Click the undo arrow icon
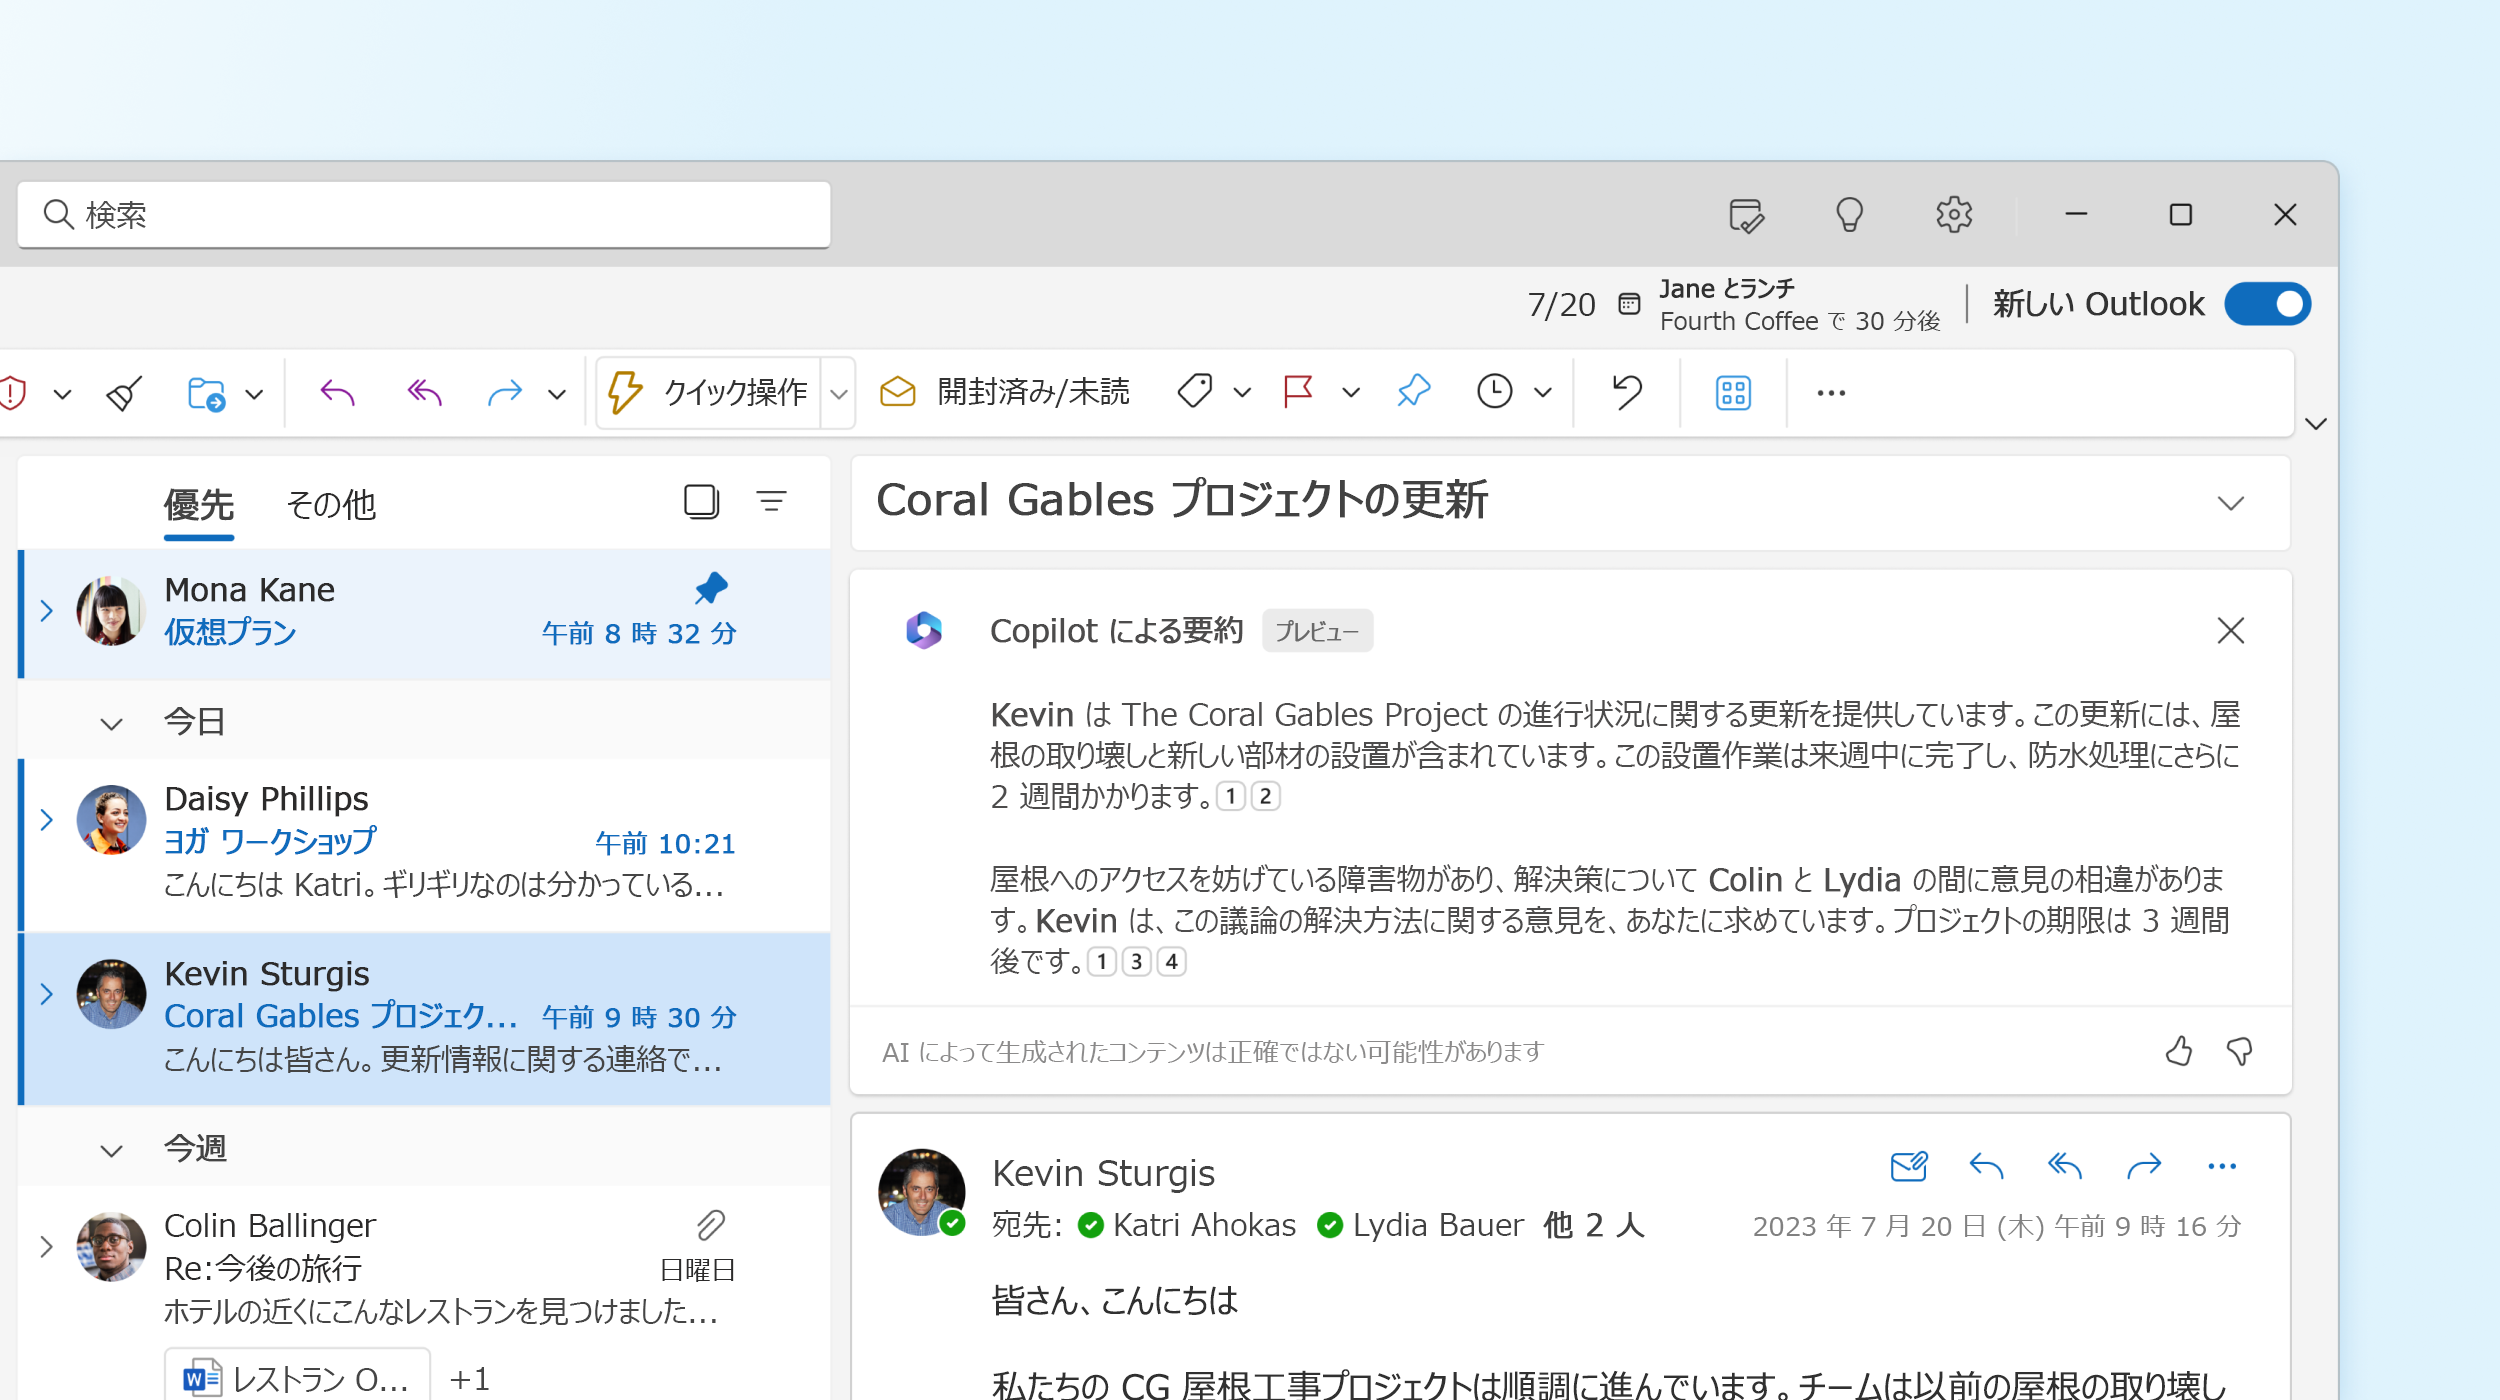 1626,392
